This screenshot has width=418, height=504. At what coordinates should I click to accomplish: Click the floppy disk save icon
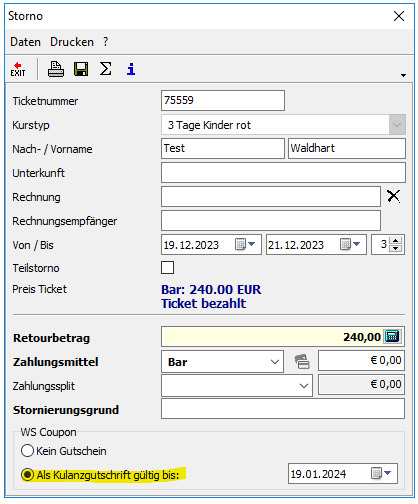81,69
